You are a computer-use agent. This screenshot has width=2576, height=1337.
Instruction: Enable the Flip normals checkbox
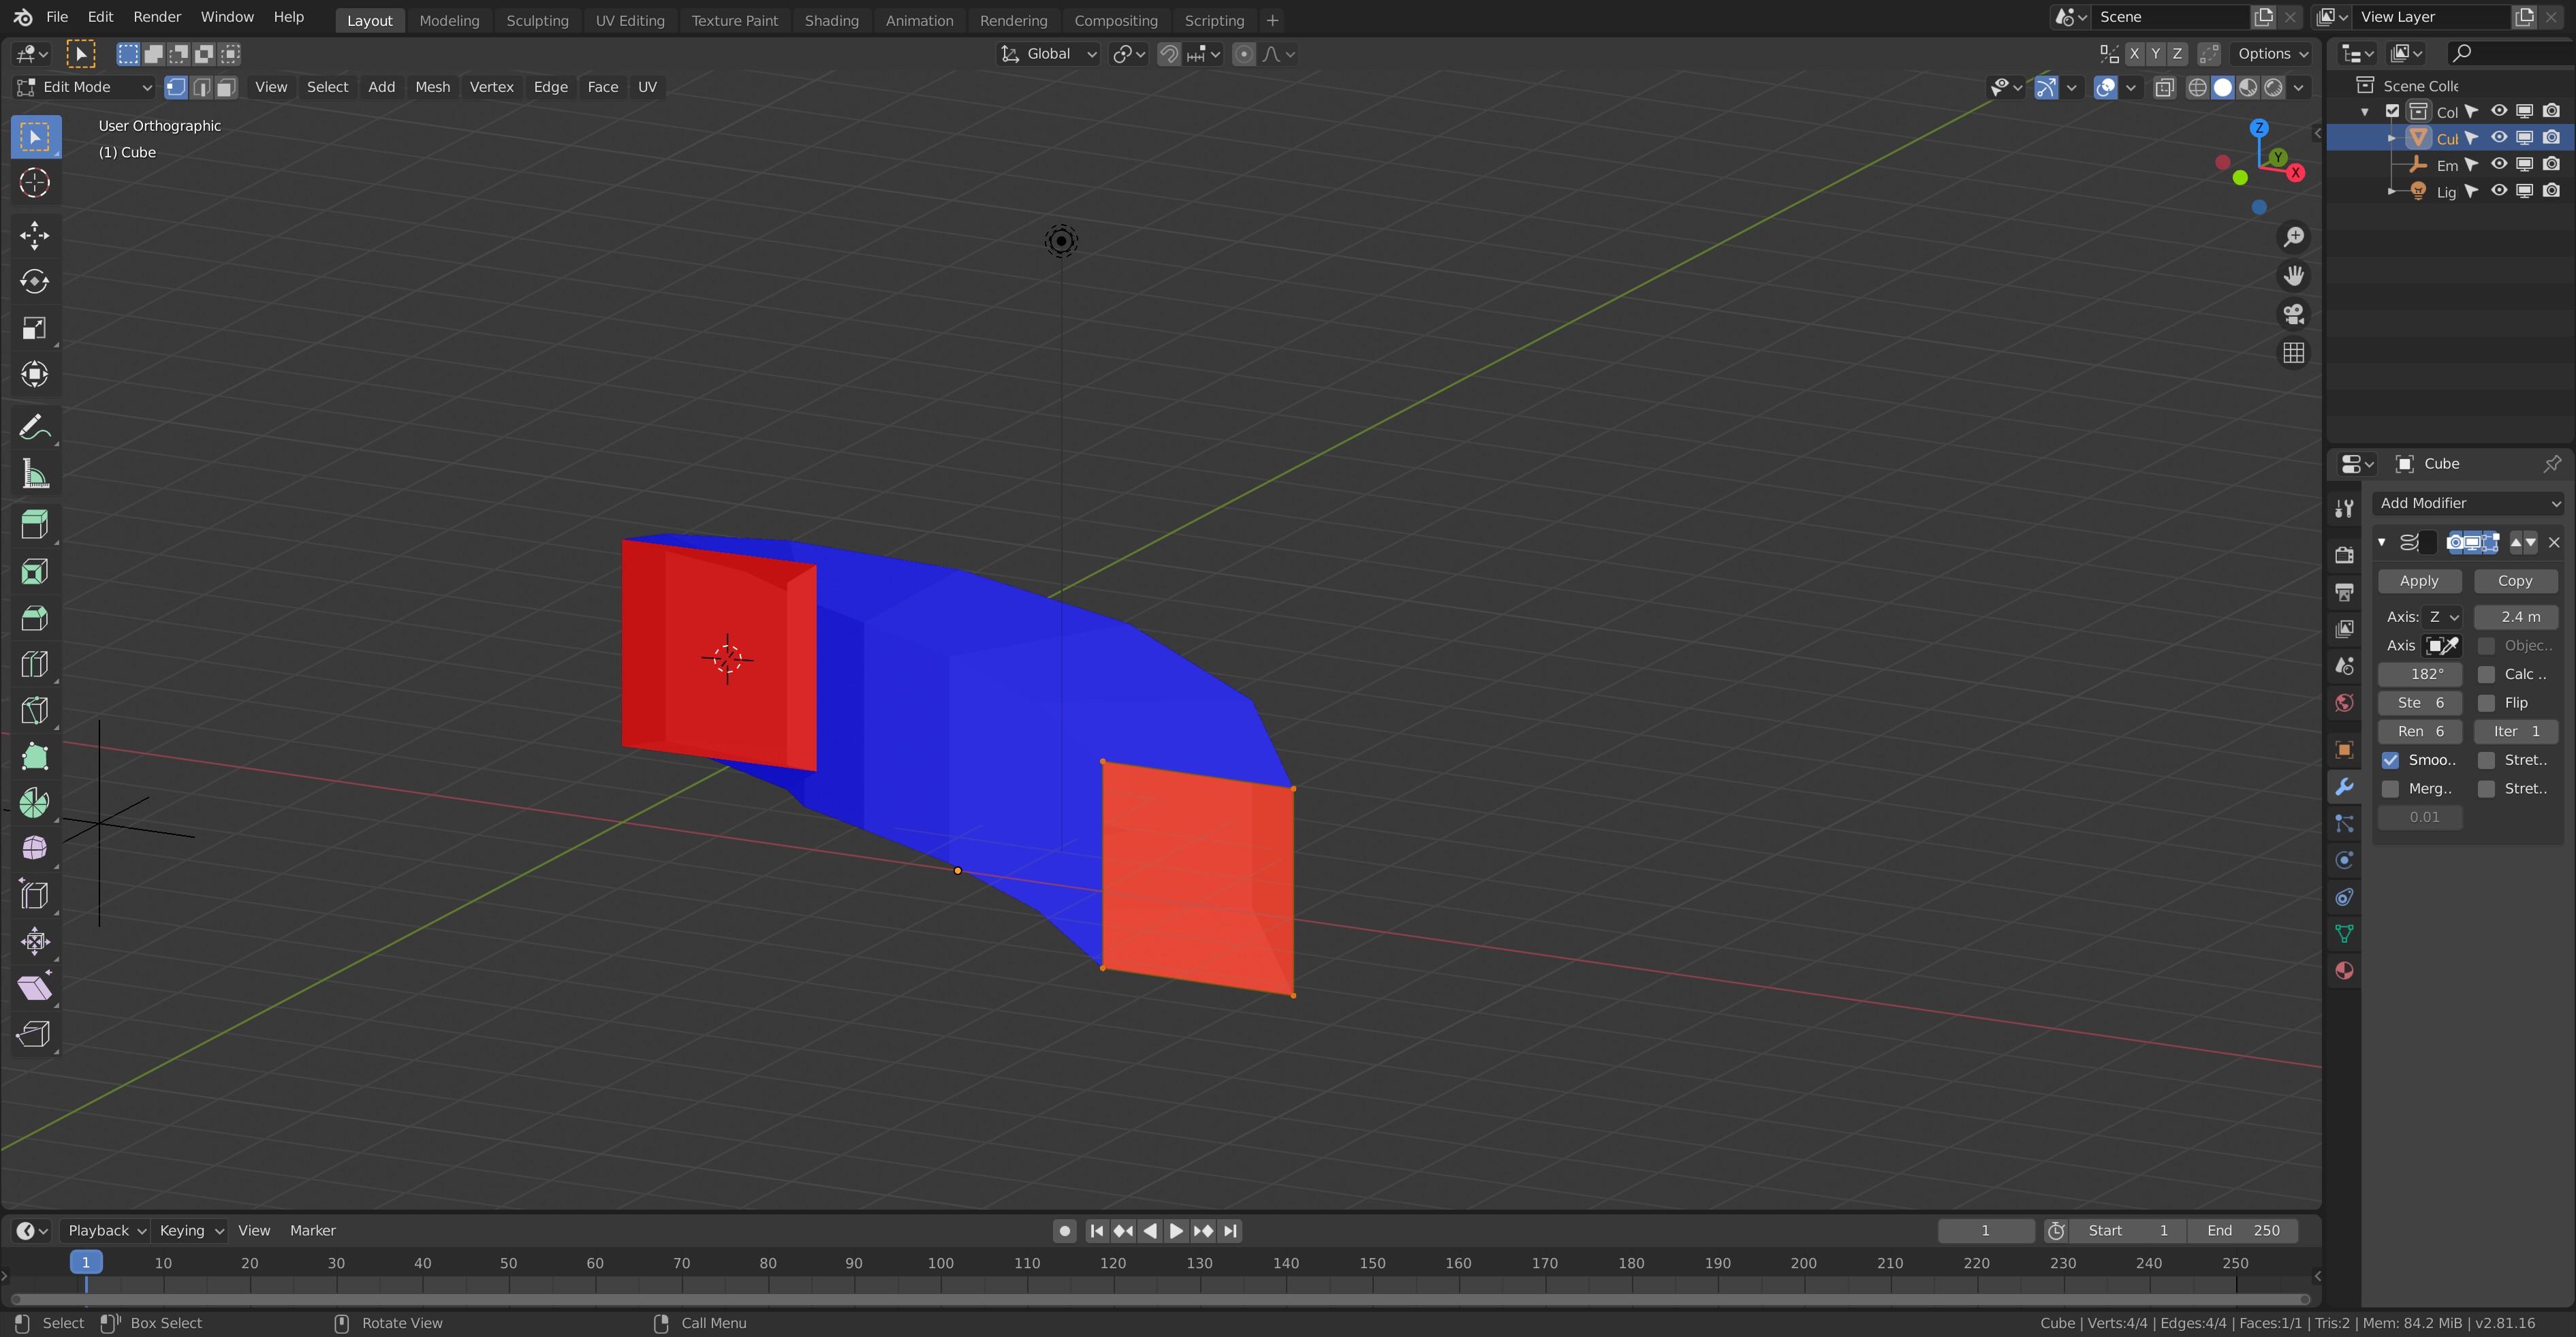2486,703
